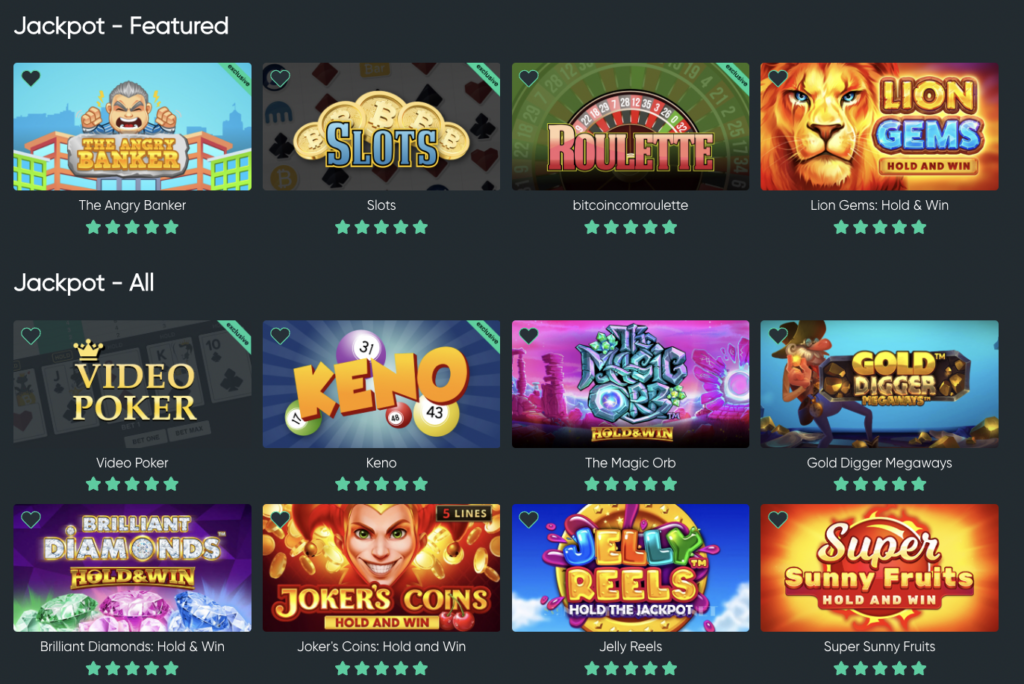
Task: Toggle favorite heart on Slots game
Action: click(x=280, y=78)
